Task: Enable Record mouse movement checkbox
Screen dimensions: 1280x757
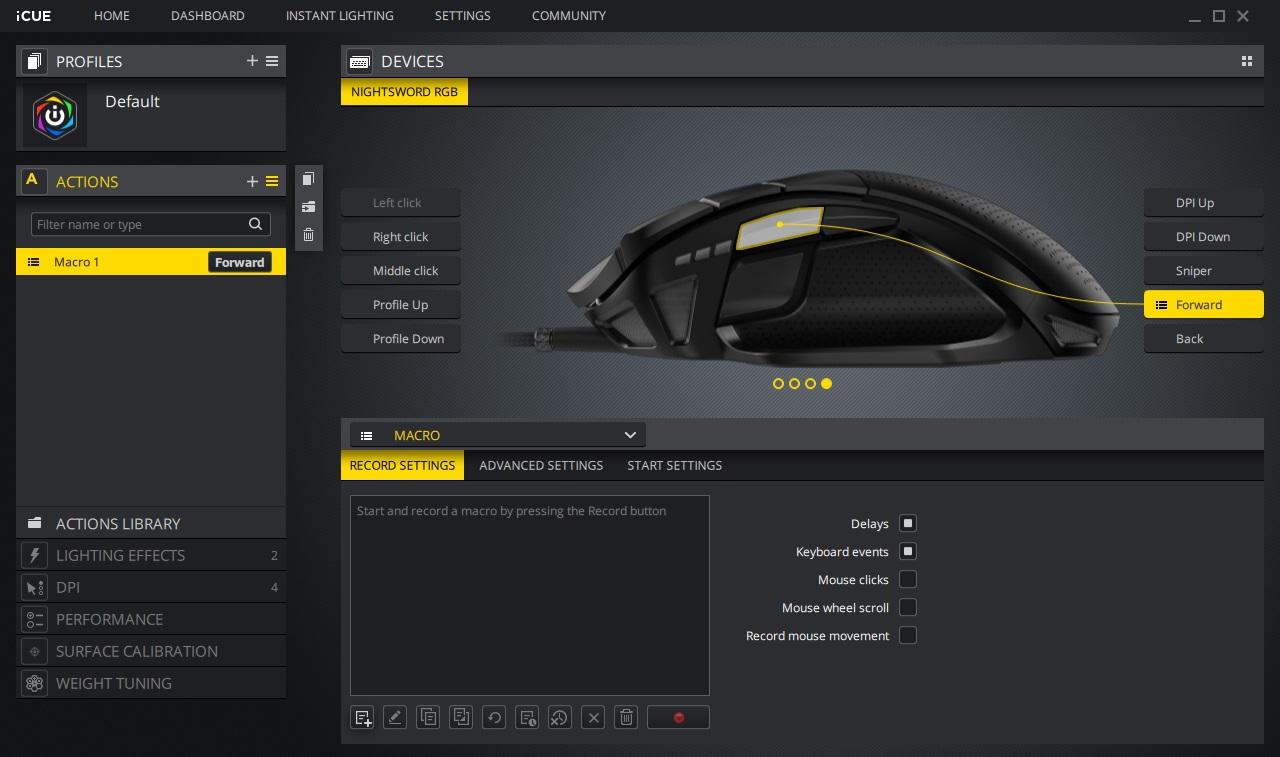Action: pos(908,635)
